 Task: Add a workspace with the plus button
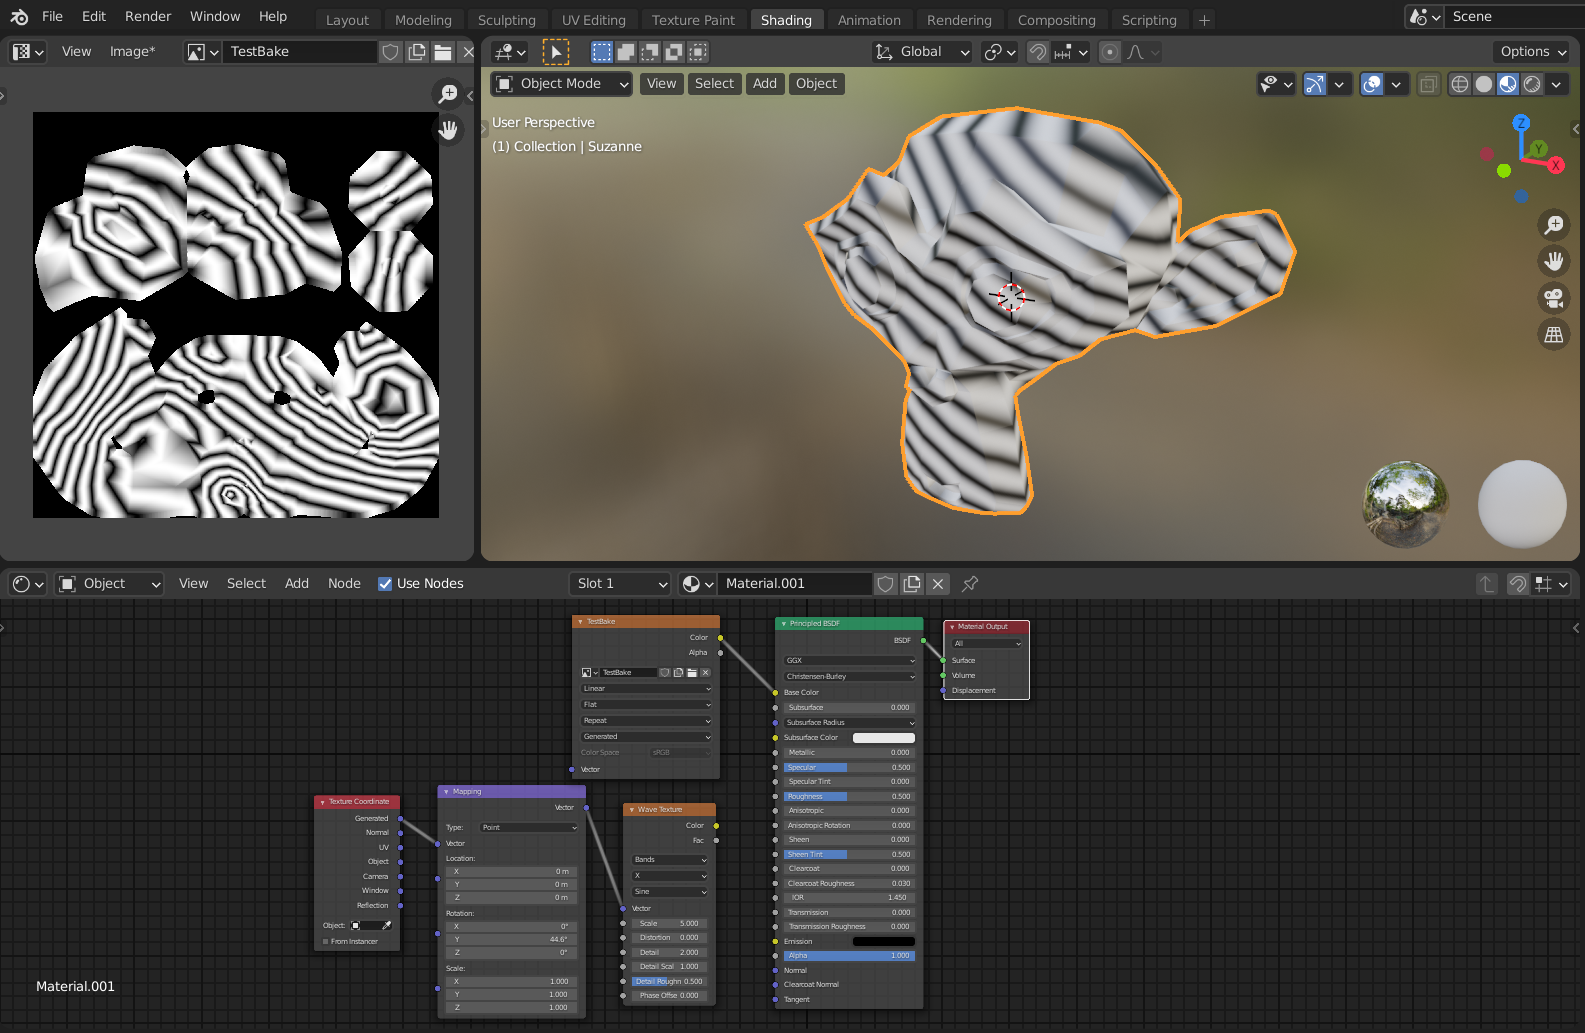click(x=1204, y=20)
